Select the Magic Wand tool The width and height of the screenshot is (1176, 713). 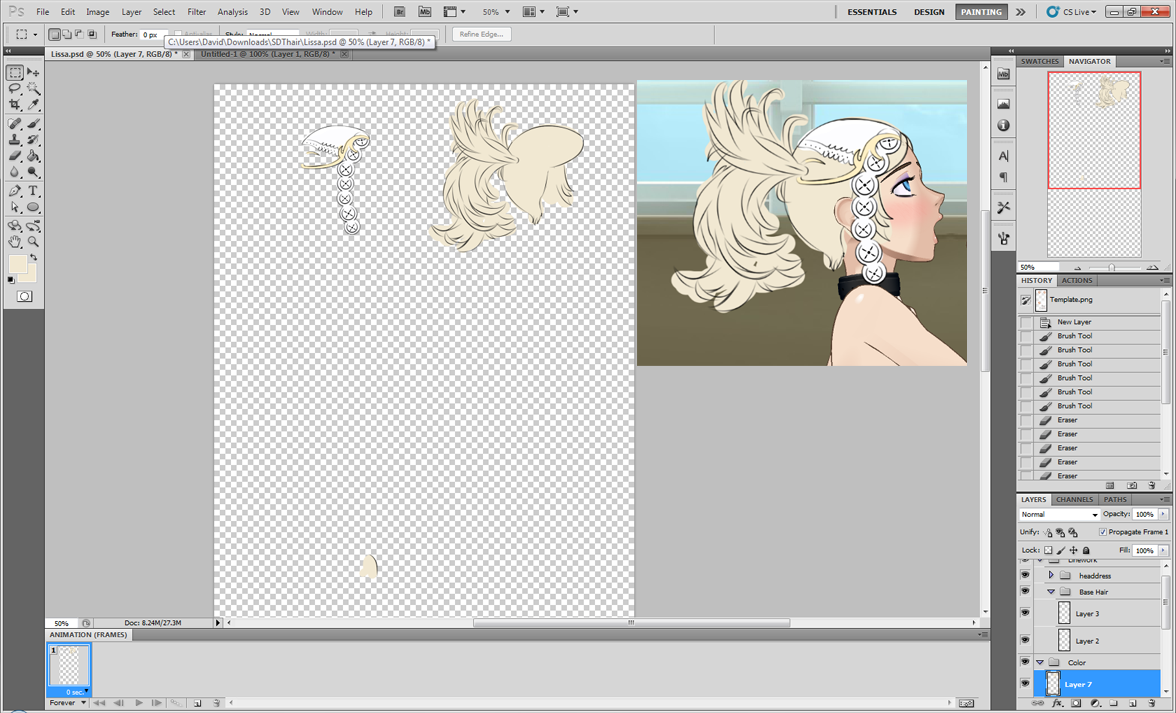point(33,89)
